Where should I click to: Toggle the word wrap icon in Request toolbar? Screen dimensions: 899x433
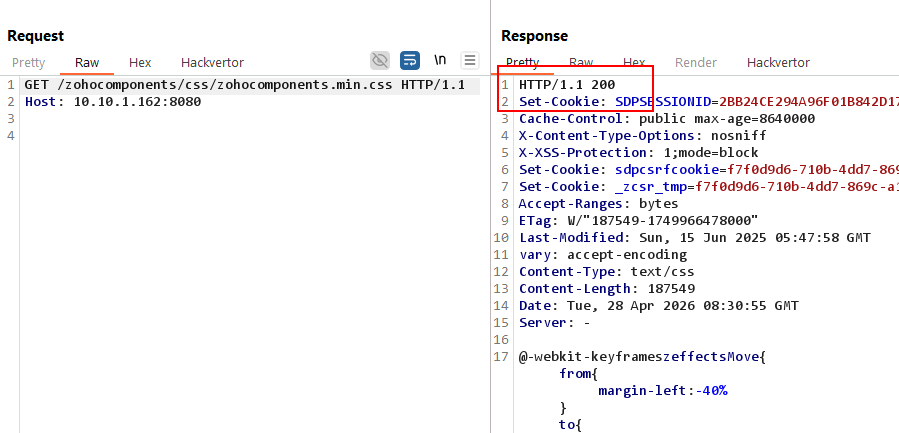(409, 60)
